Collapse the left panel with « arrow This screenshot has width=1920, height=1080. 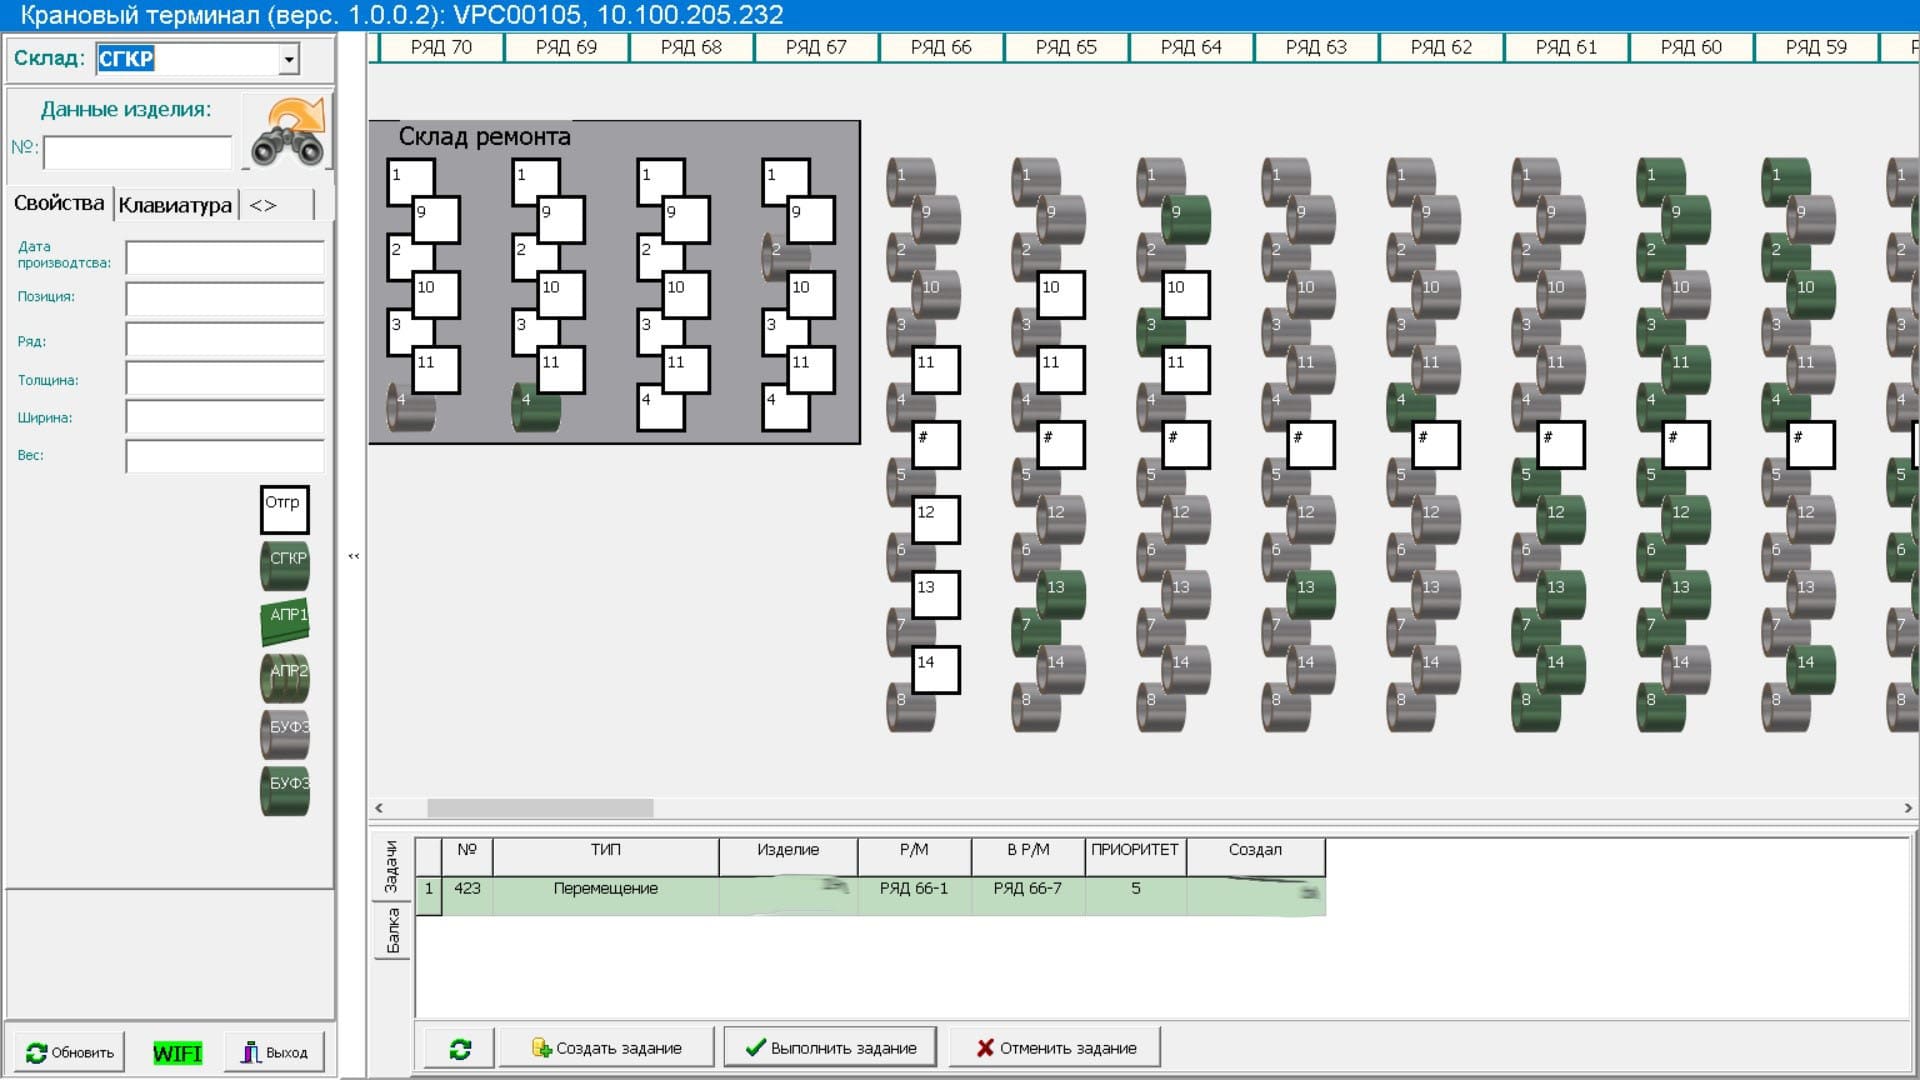tap(353, 556)
